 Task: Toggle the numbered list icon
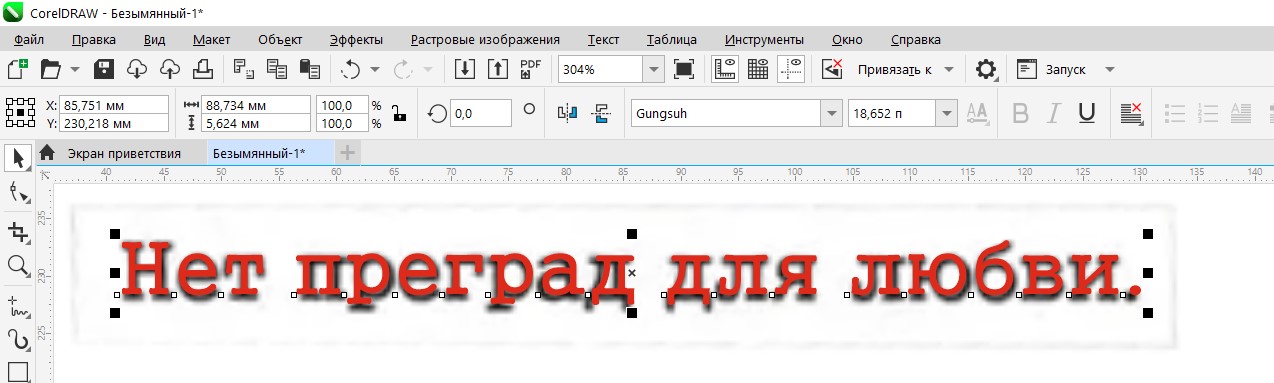[1209, 114]
